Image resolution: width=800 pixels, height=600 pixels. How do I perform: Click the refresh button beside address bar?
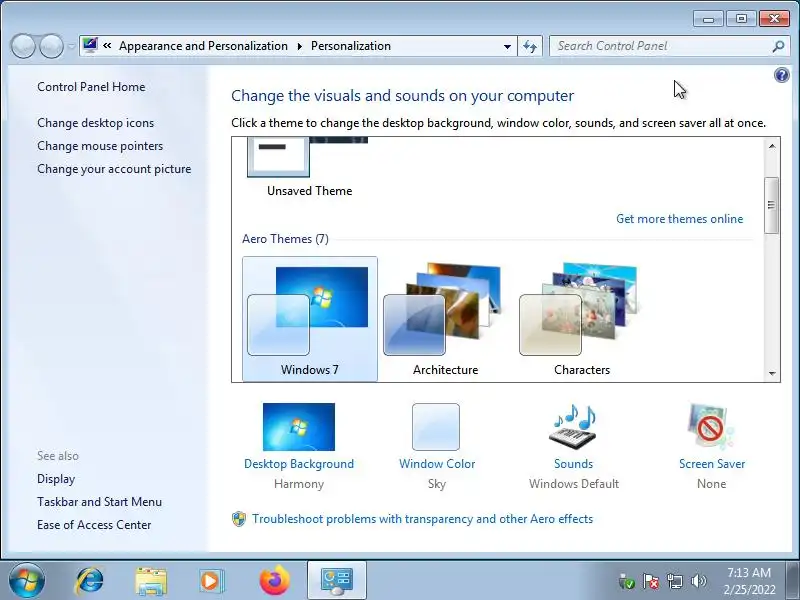[x=530, y=46]
